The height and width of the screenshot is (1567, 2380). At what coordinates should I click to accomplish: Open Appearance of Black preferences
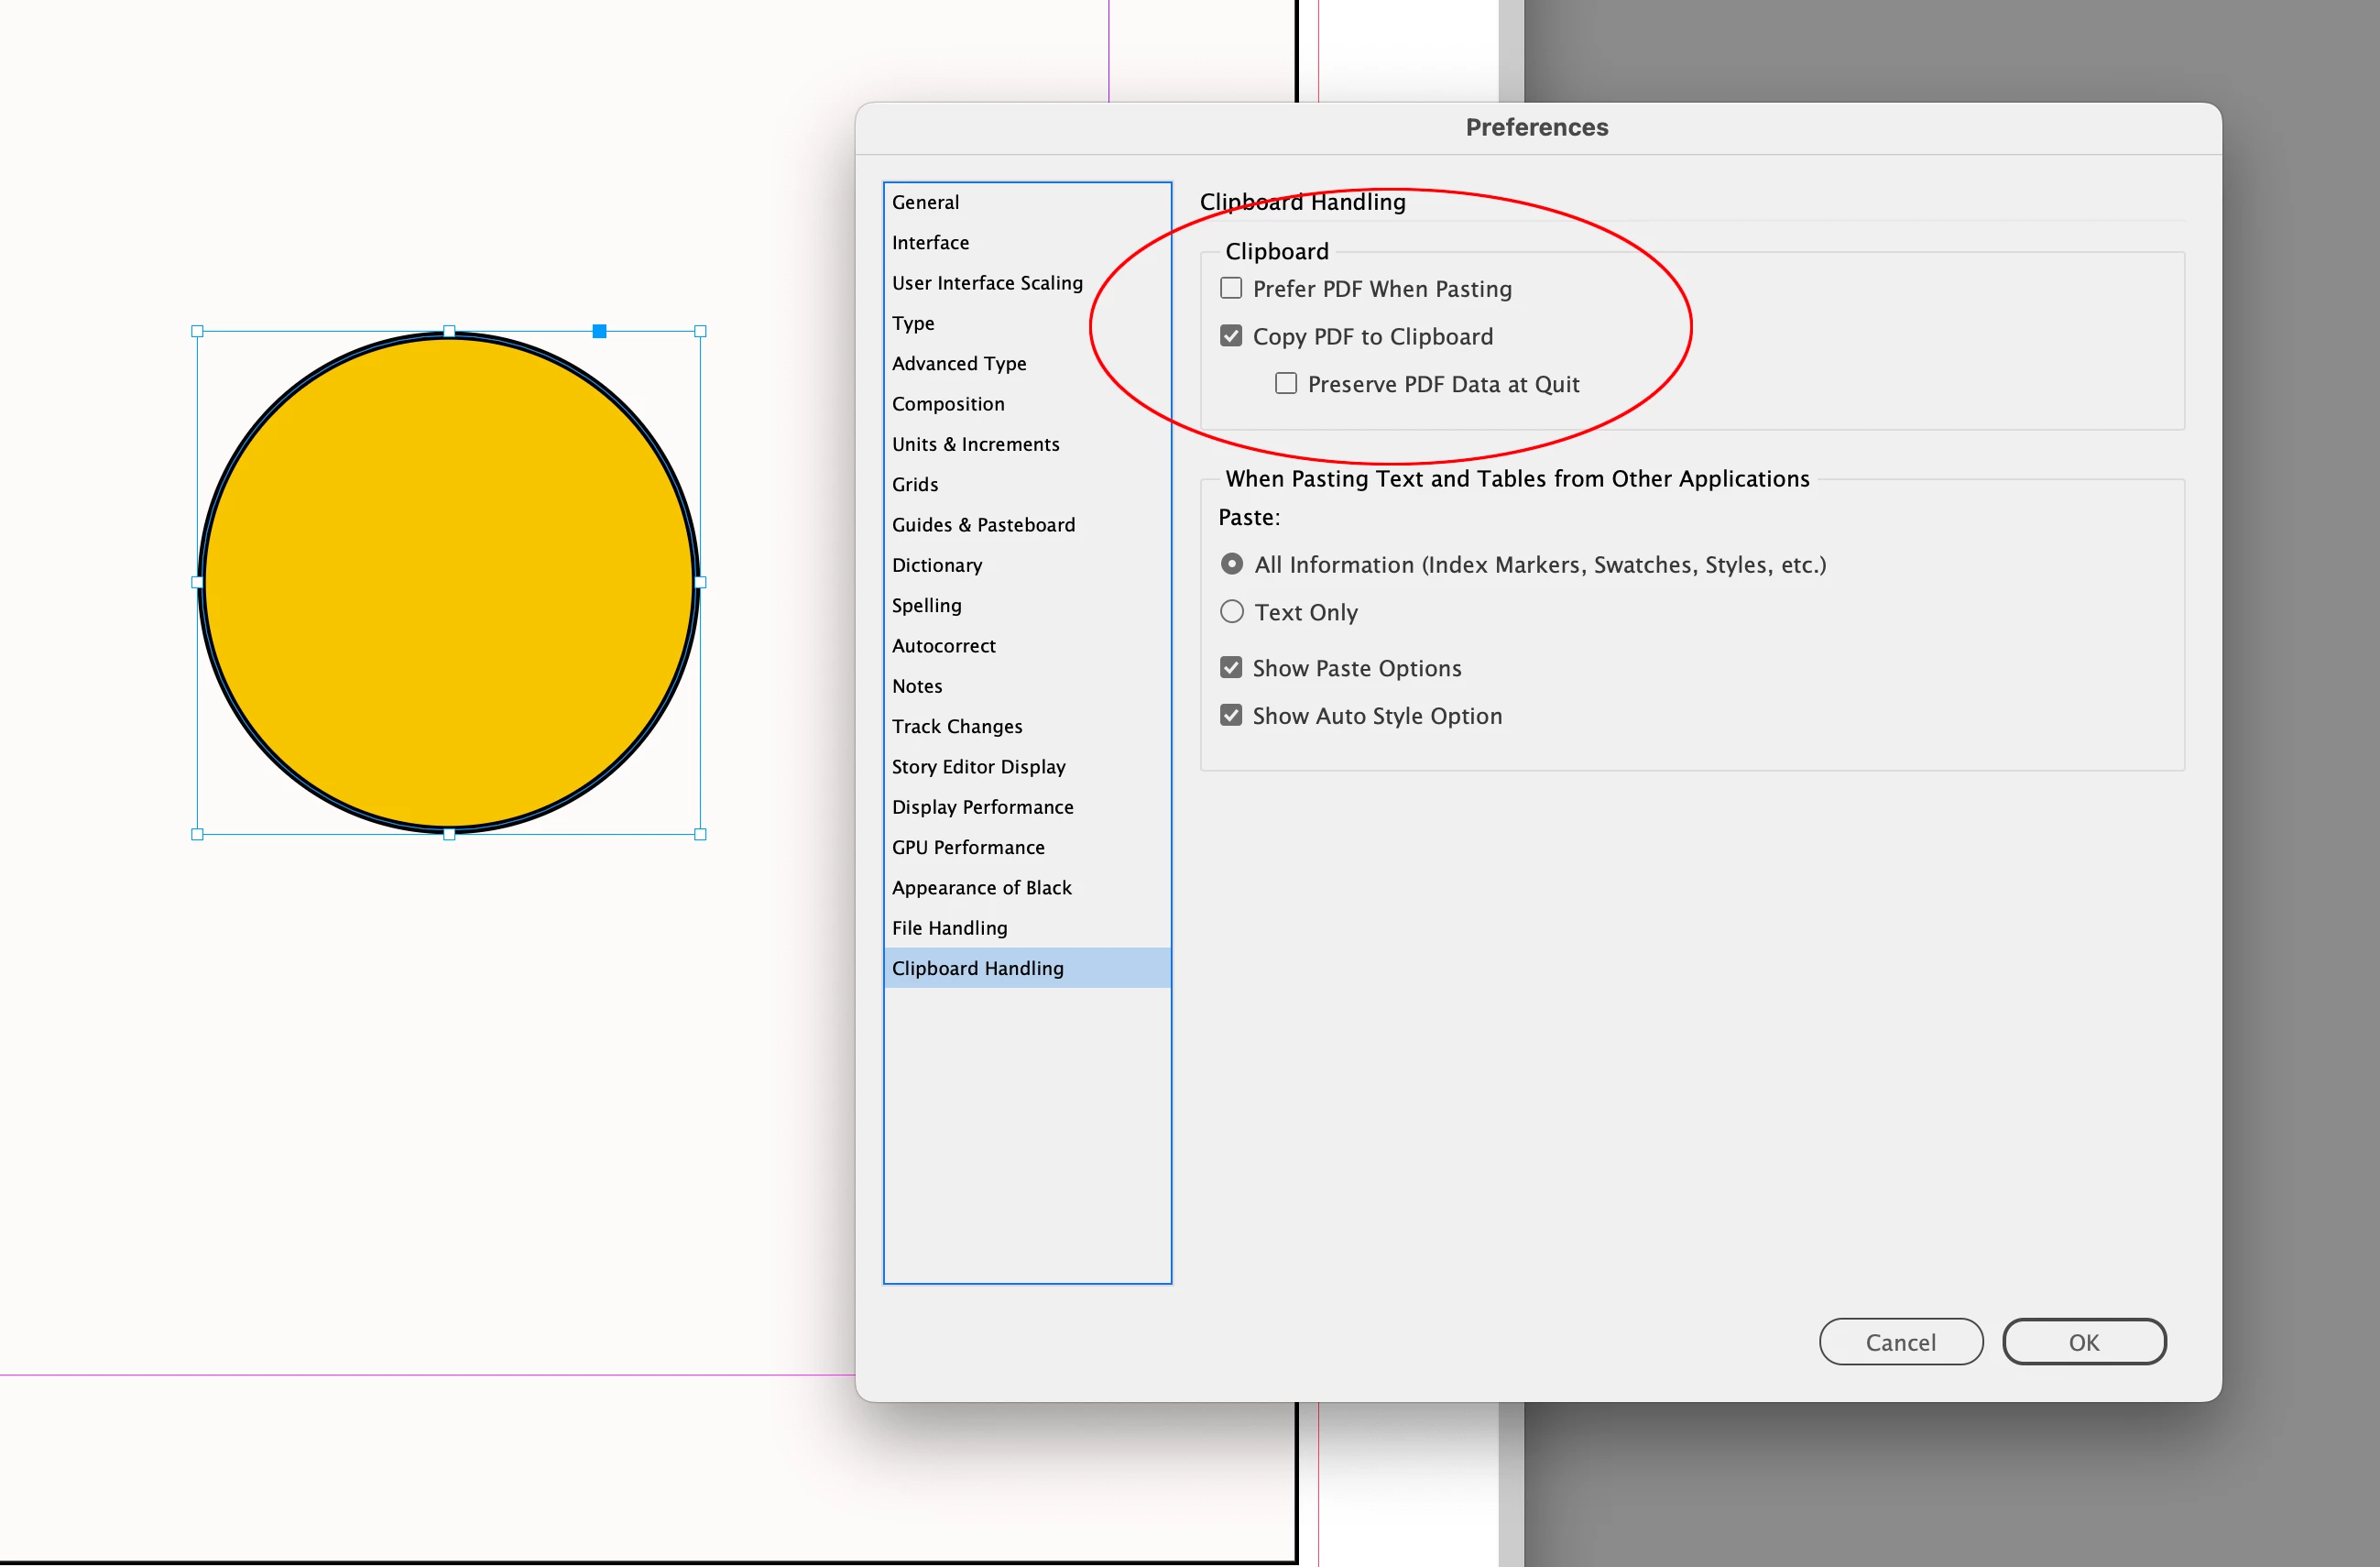pyautogui.click(x=981, y=888)
